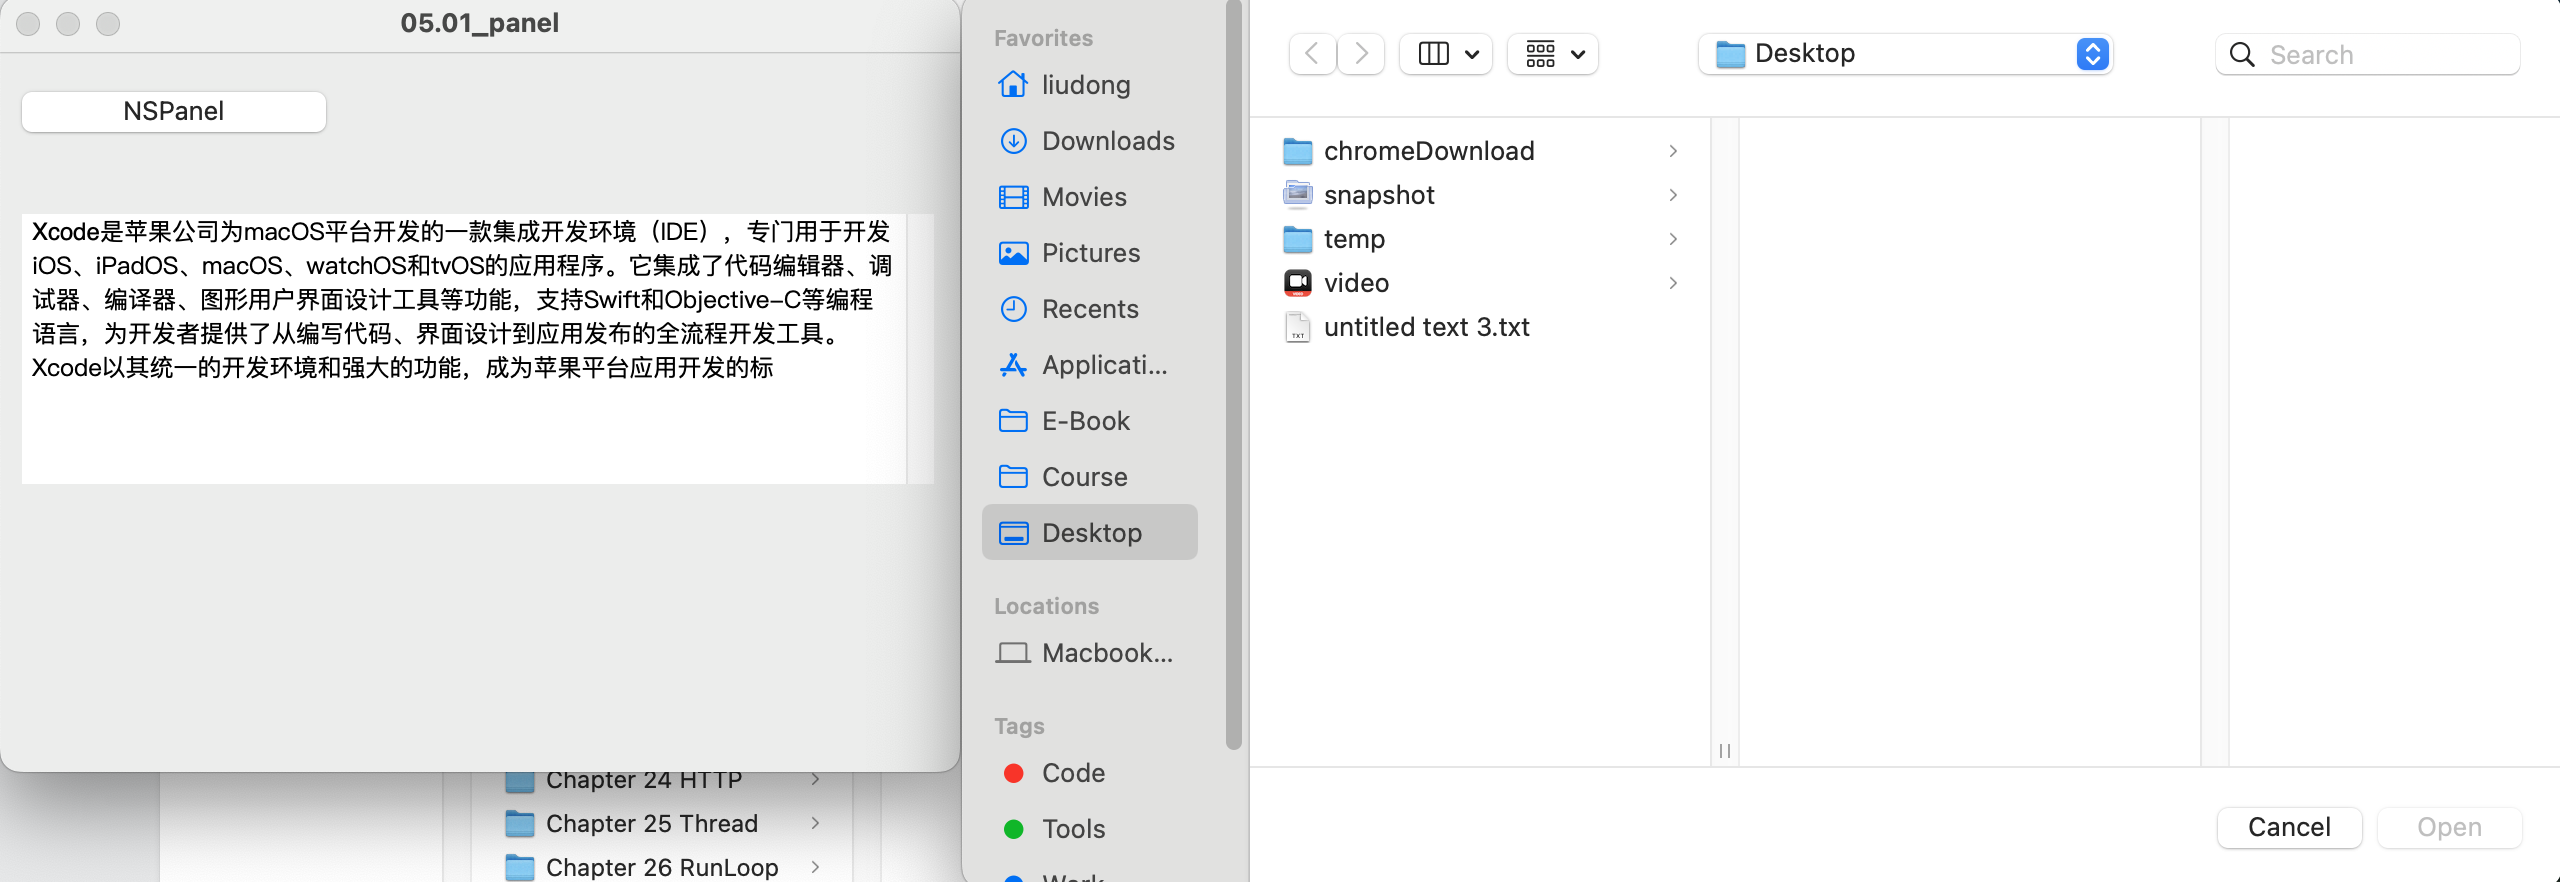Click the magnifier icon in Search field

coord(2242,55)
